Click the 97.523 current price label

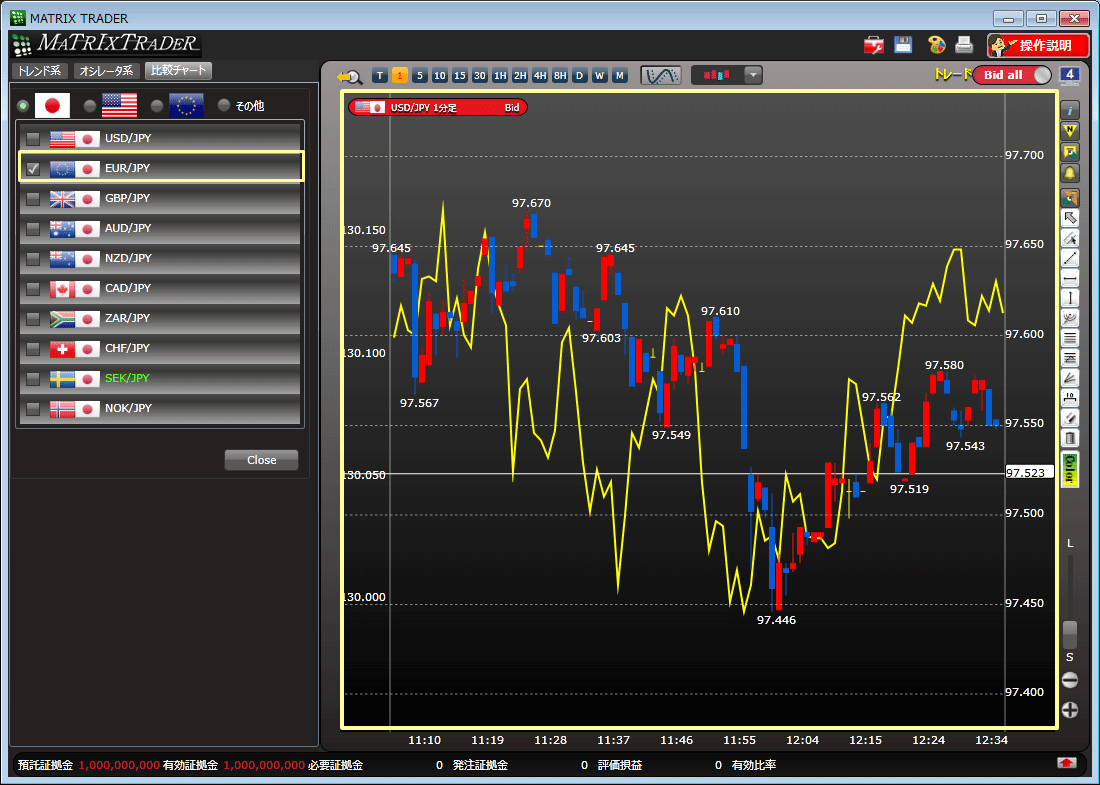(1029, 473)
